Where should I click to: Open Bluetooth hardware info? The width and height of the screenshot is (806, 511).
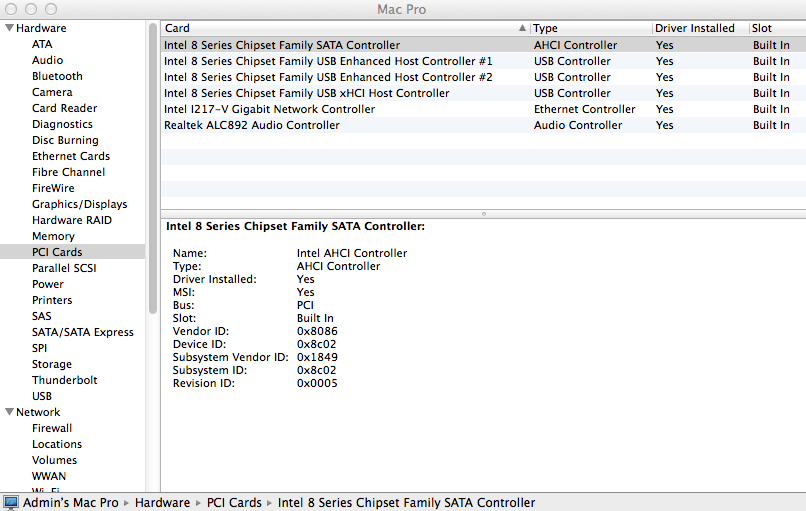click(57, 76)
